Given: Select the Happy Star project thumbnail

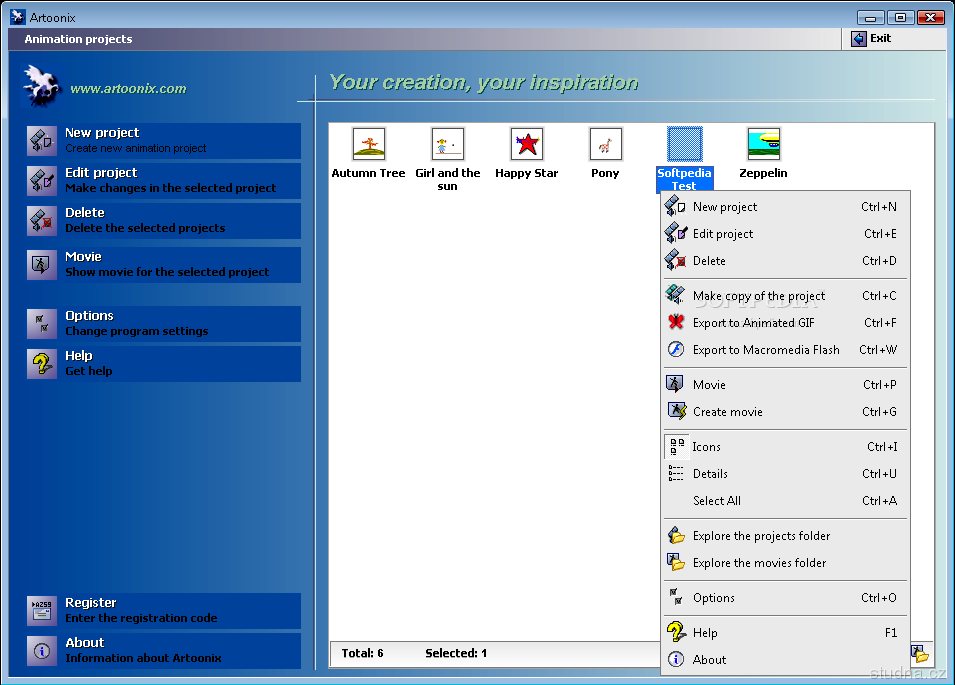Looking at the screenshot, I should tap(526, 144).
